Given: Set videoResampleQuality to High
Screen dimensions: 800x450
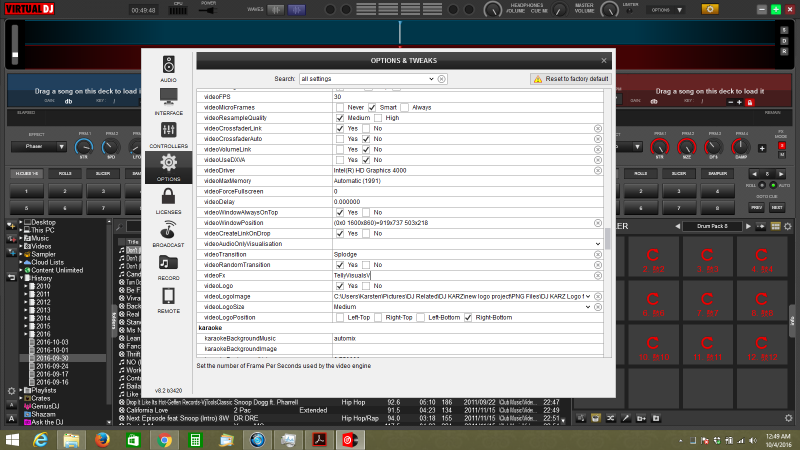Looking at the screenshot, I should 378,118.
